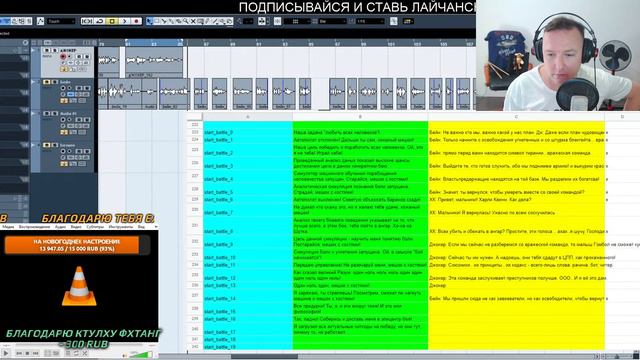Solo the Audio 01 track
This screenshot has height=360, width=640.
(x=54, y=113)
